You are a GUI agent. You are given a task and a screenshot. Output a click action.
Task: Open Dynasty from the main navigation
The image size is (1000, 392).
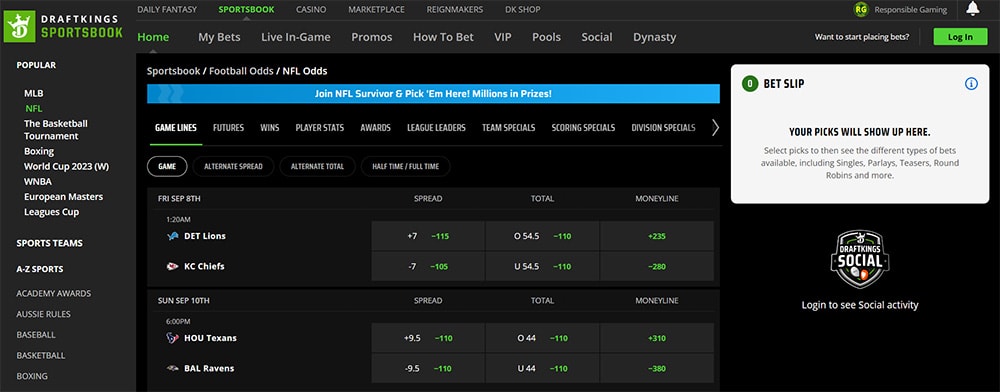[654, 37]
